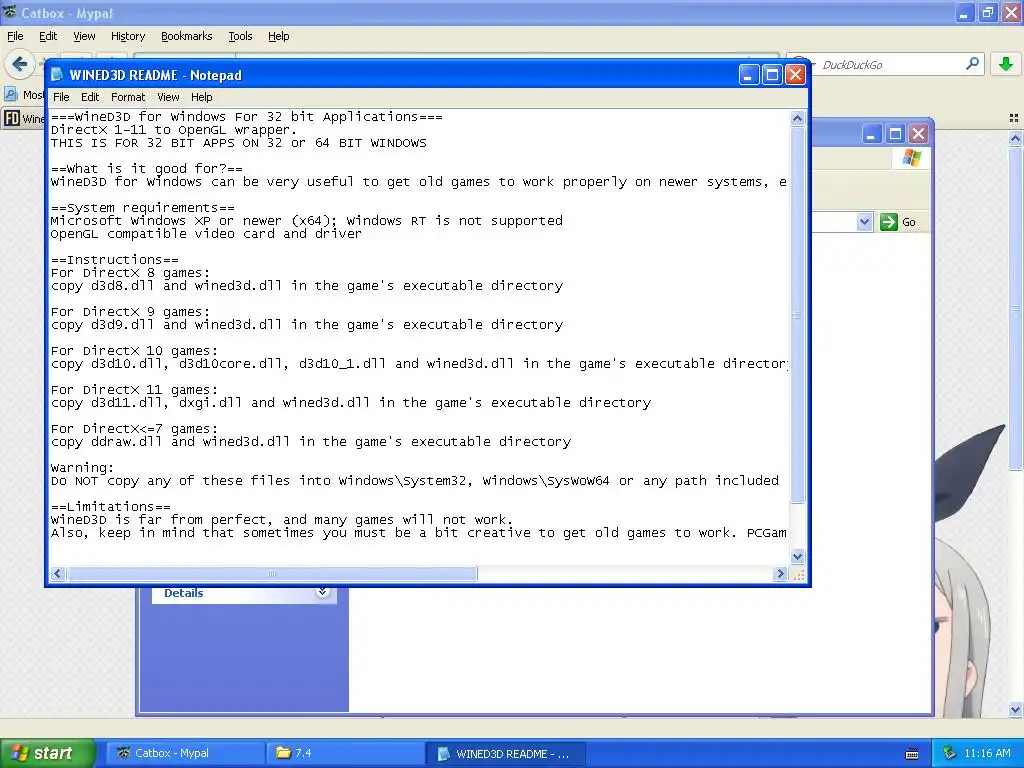Click the '==Limitations==' heading line
Image resolution: width=1024 pixels, height=768 pixels.
click(x=110, y=507)
